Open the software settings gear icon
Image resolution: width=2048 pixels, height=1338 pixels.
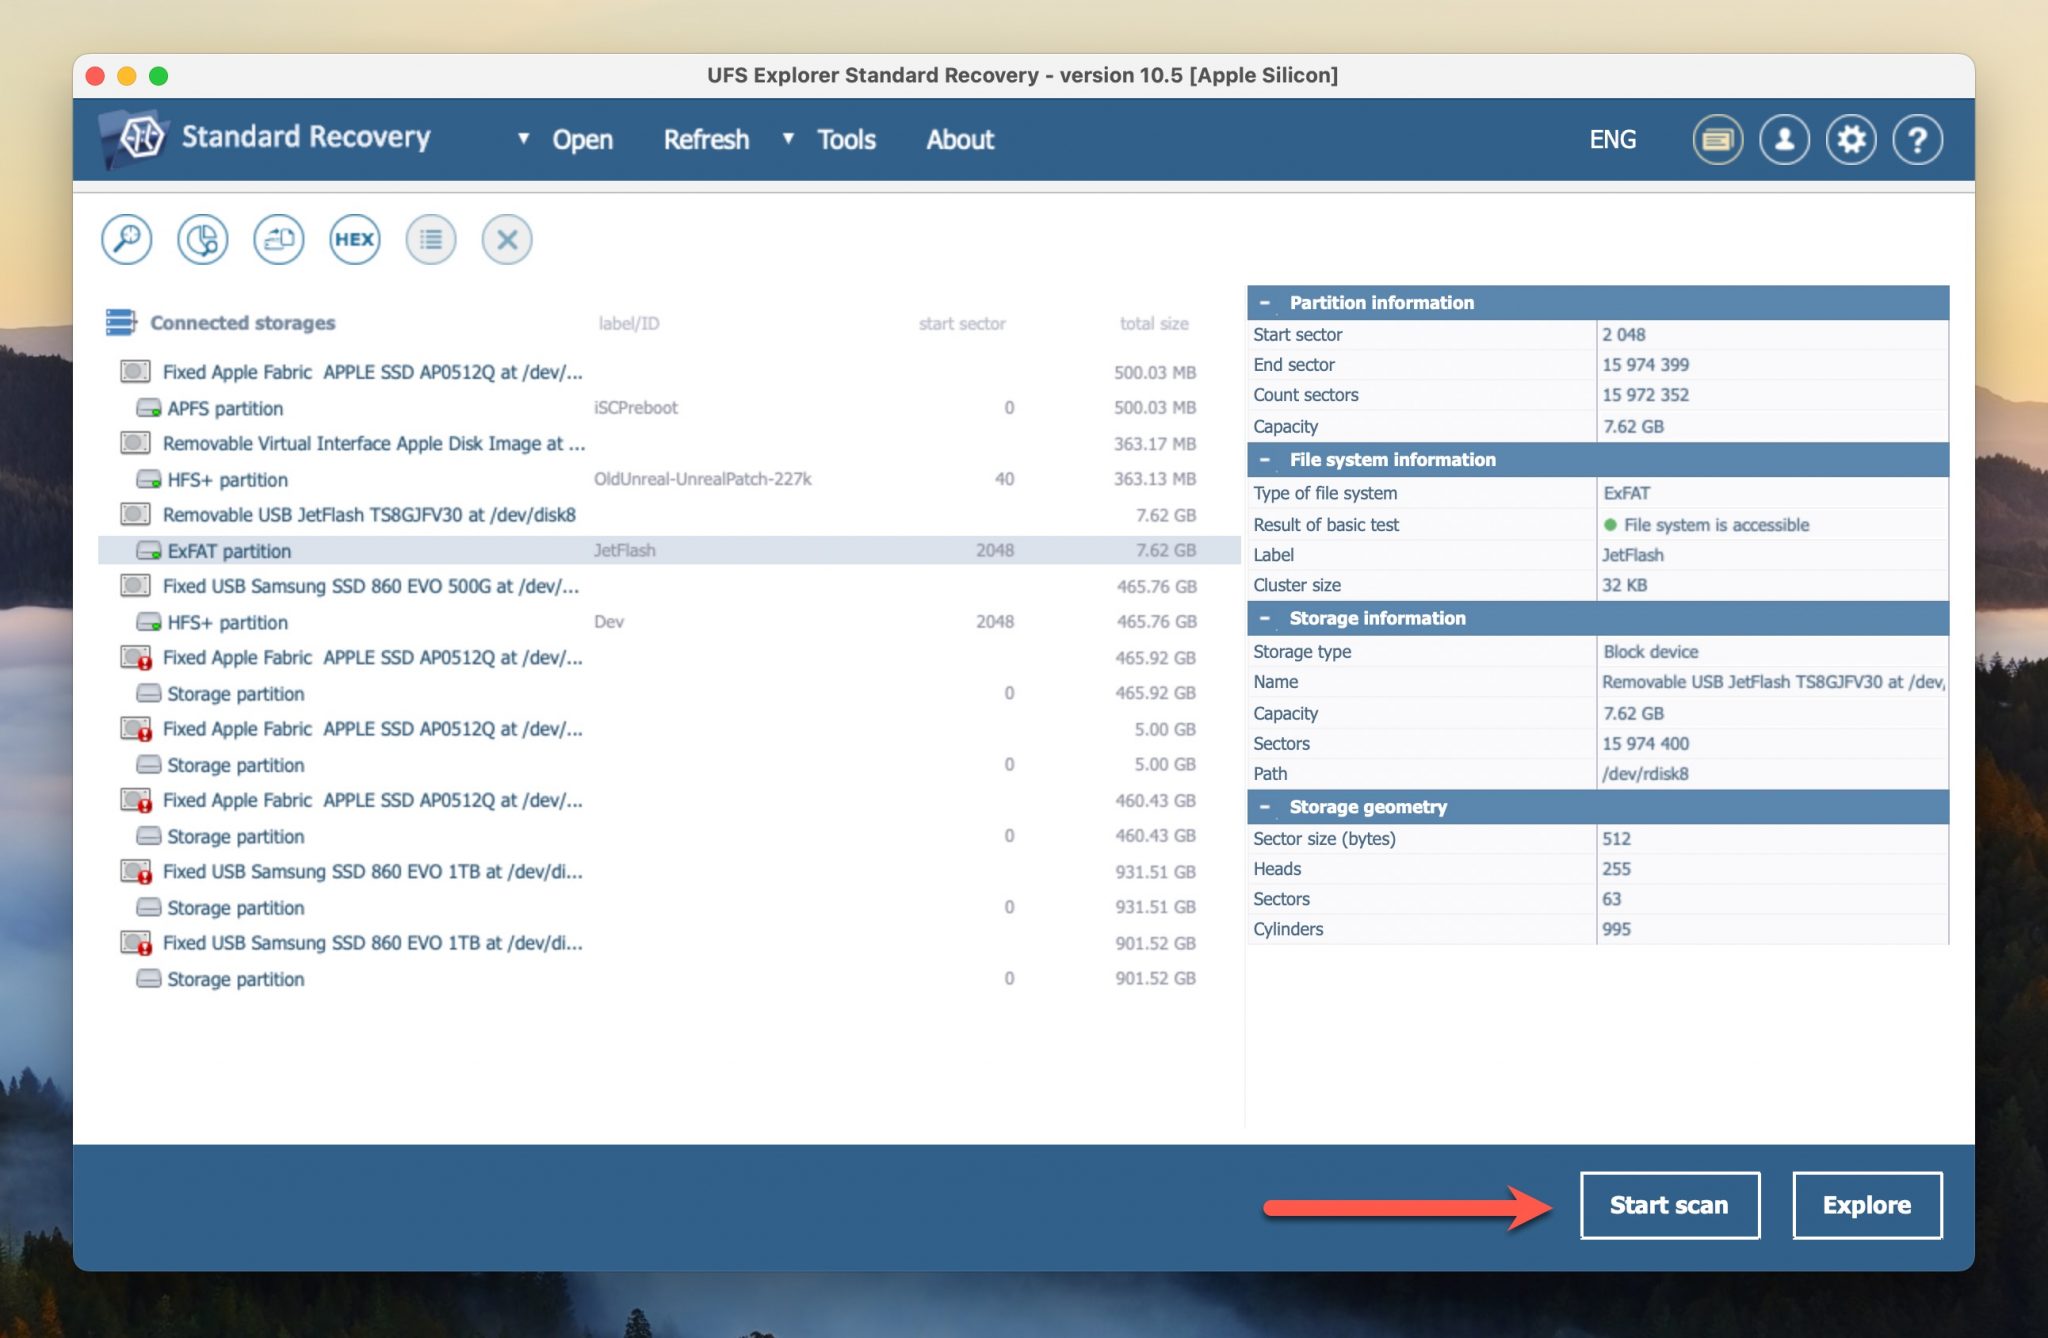point(1851,140)
